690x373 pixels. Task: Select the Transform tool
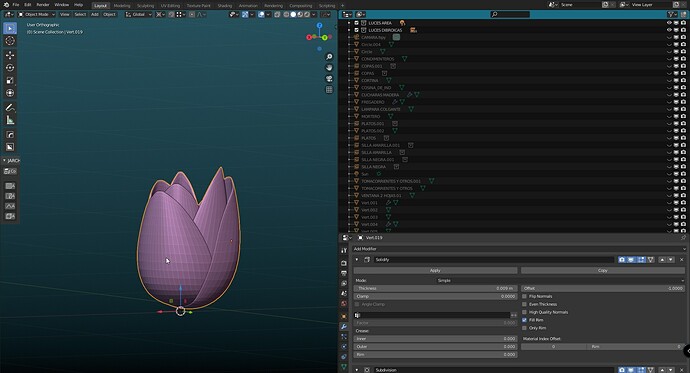point(10,93)
